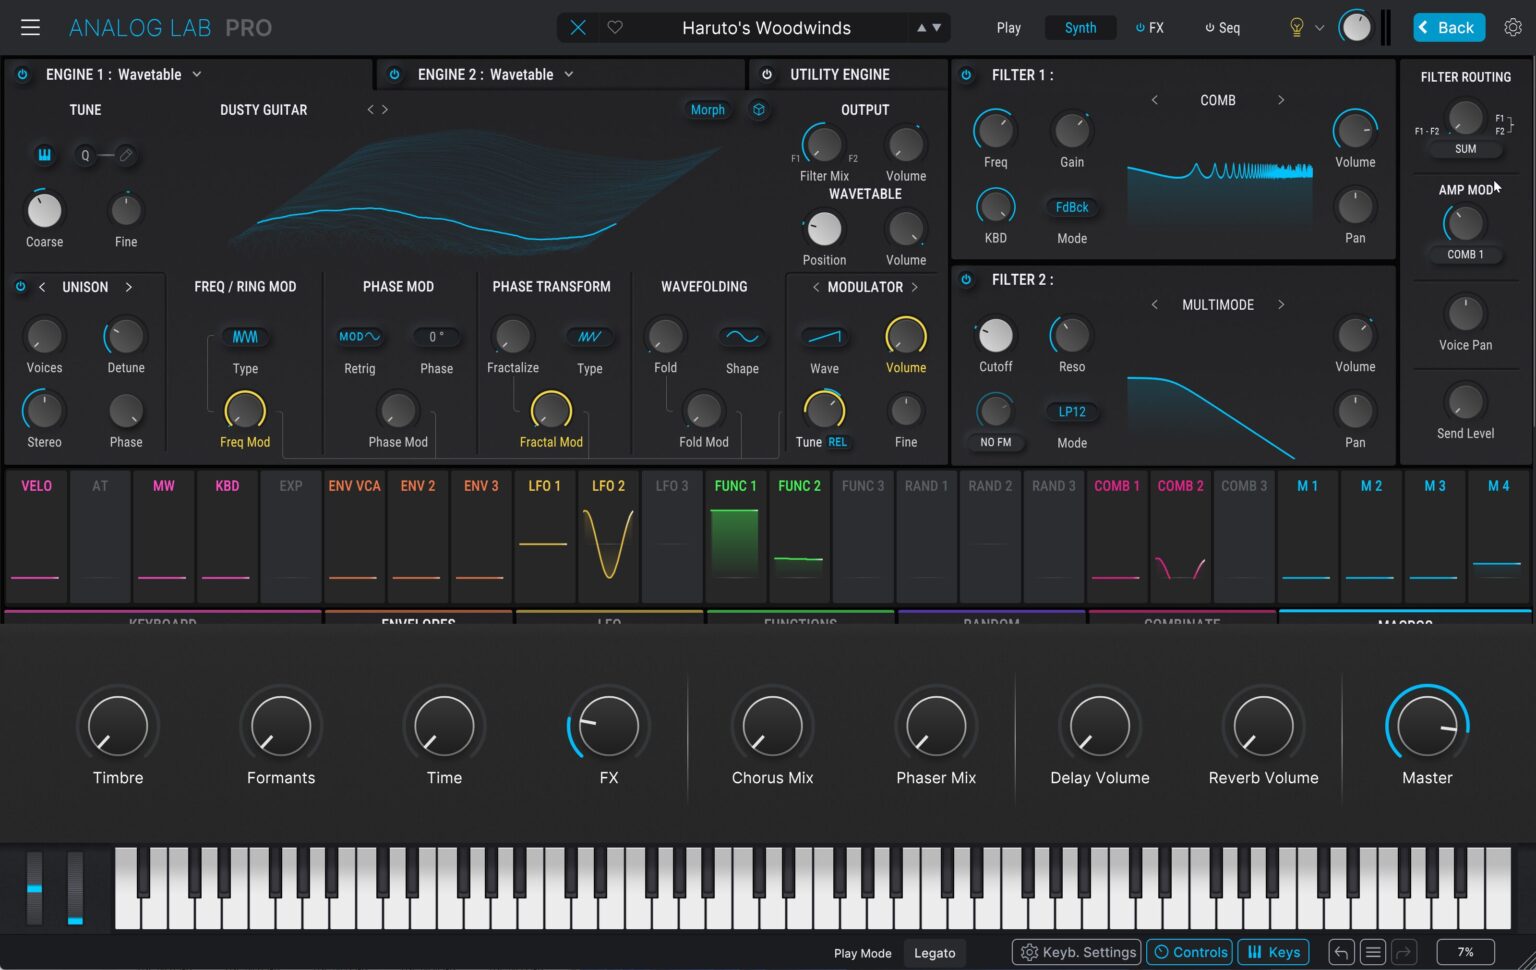The width and height of the screenshot is (1536, 970).
Task: Close the preset with the X icon
Action: click(x=578, y=28)
